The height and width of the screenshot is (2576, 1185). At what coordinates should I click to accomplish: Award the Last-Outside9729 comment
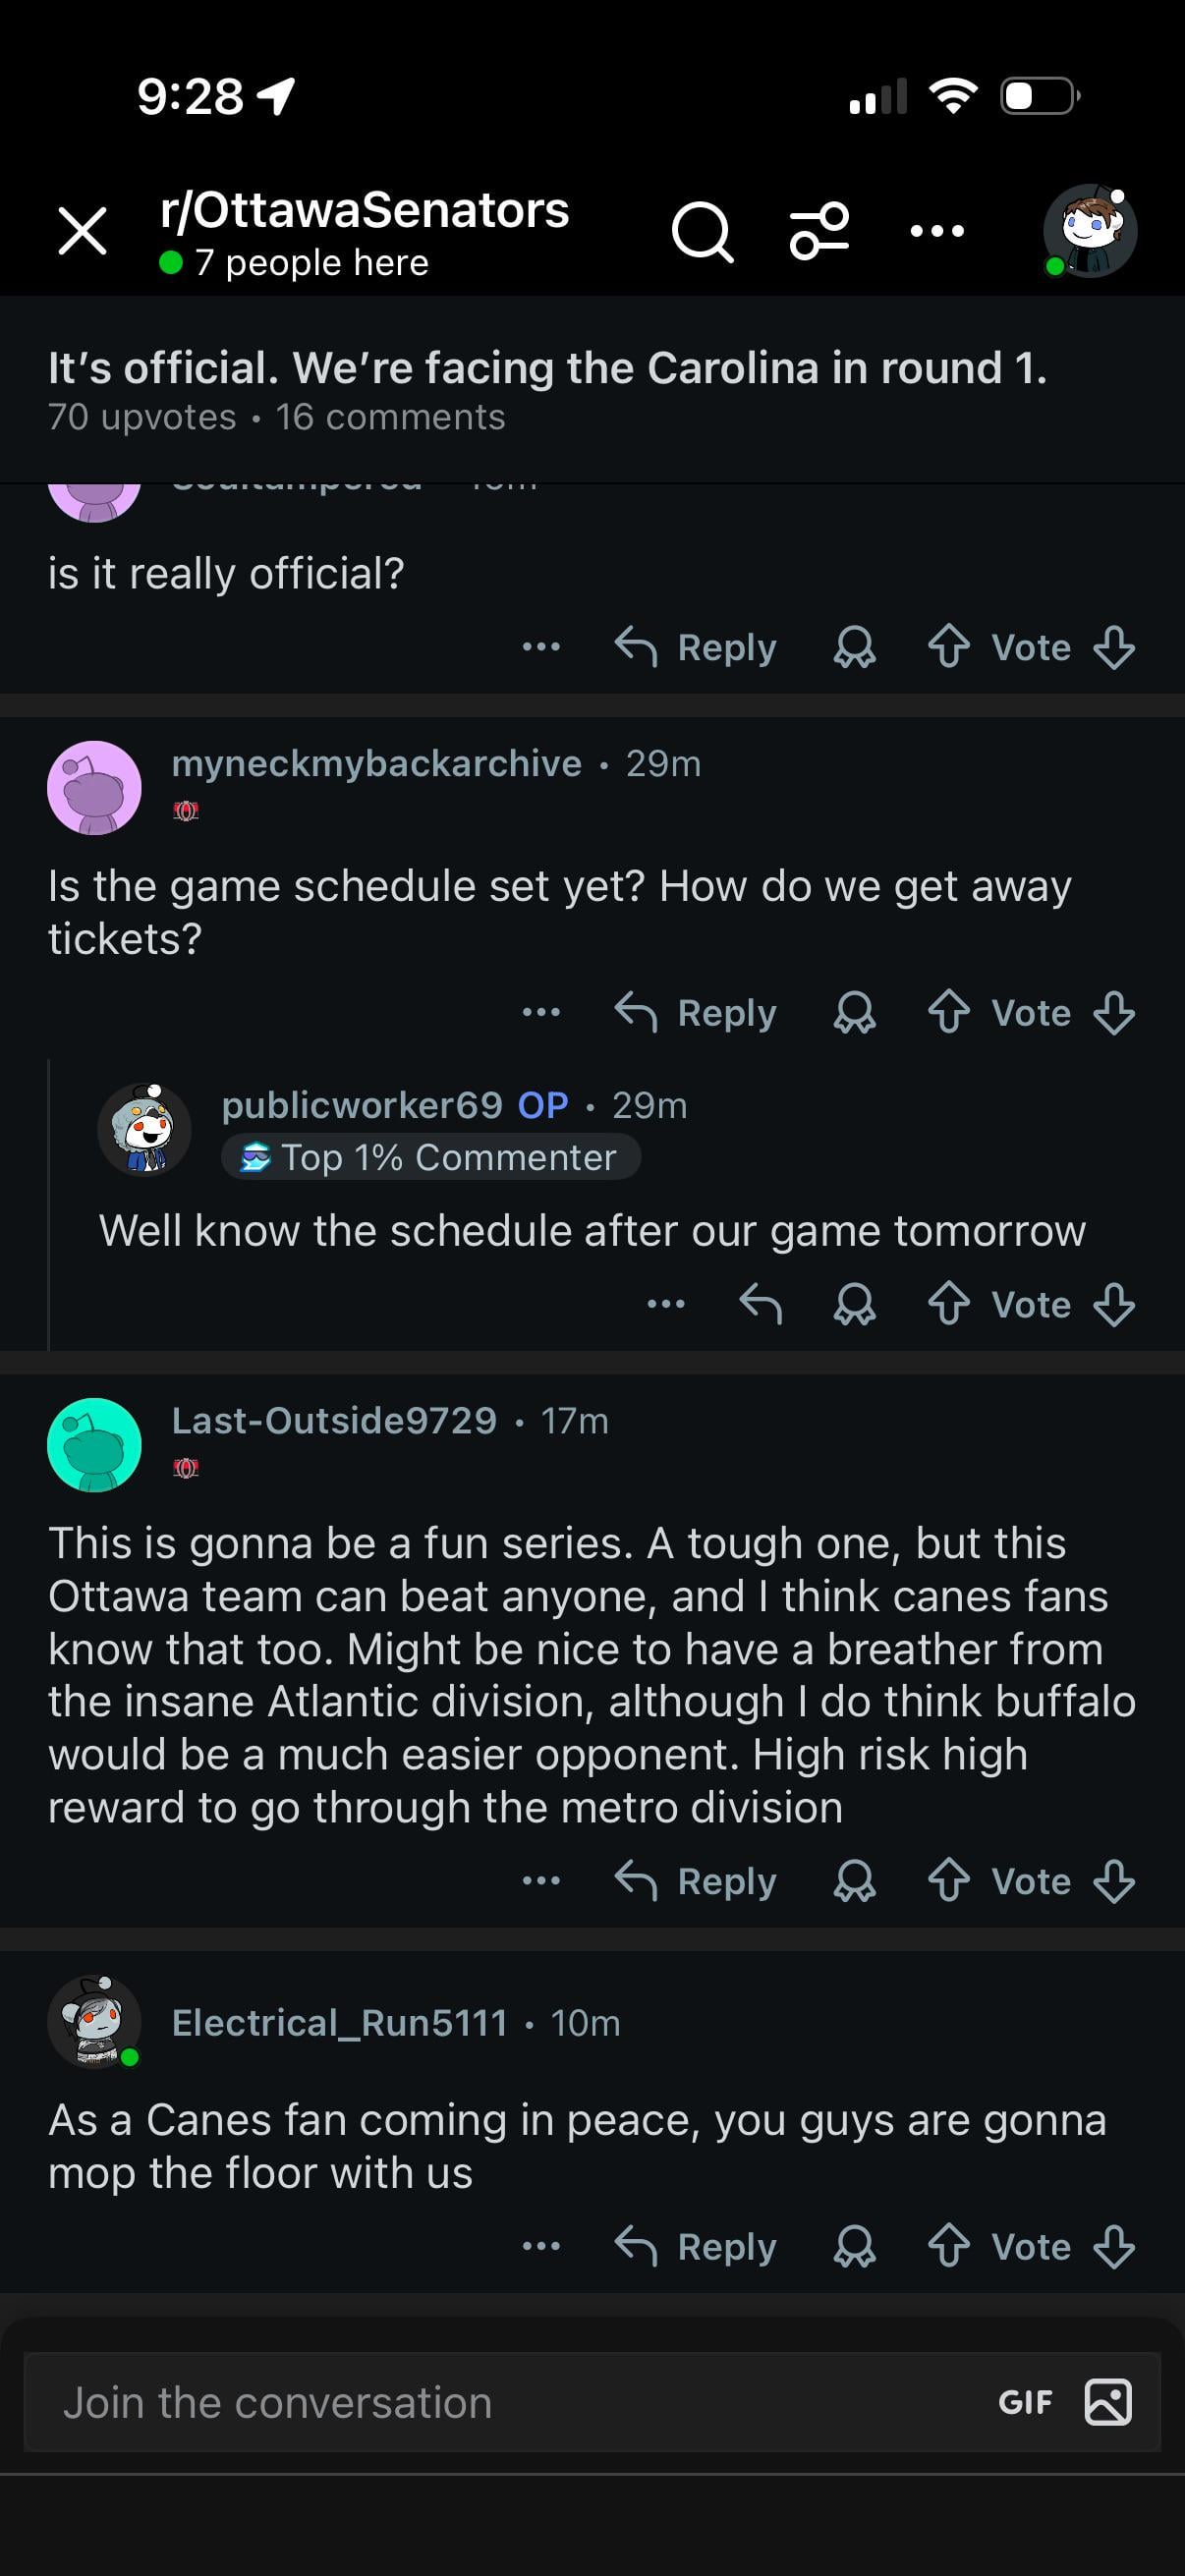pos(855,1881)
